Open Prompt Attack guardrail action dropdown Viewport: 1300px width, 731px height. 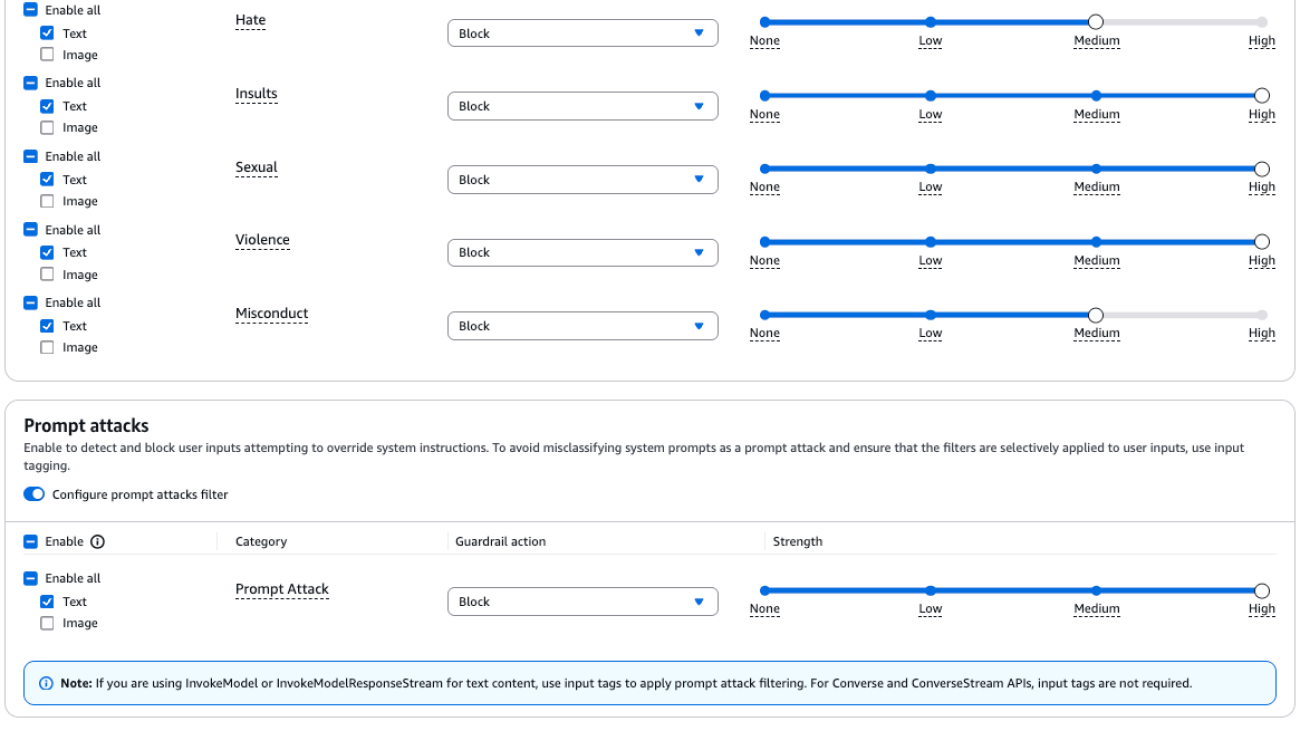pyautogui.click(x=582, y=602)
